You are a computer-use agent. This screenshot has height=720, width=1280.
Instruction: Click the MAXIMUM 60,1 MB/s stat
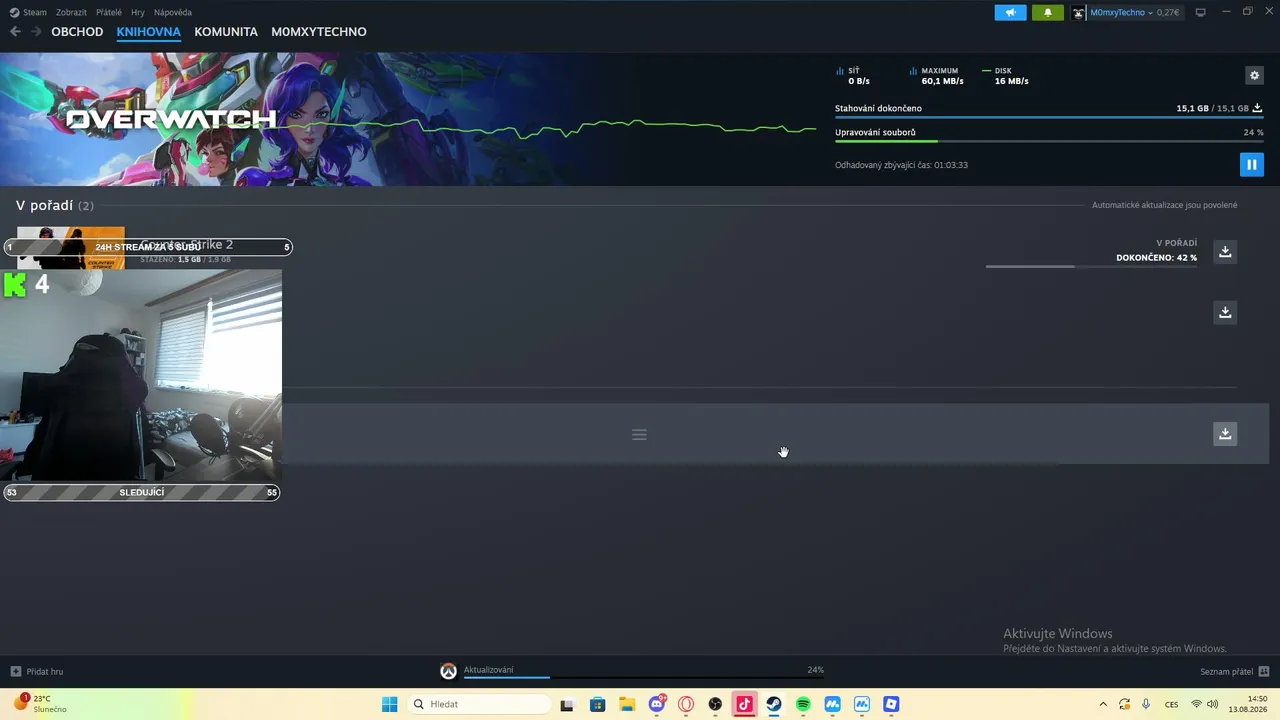point(937,76)
